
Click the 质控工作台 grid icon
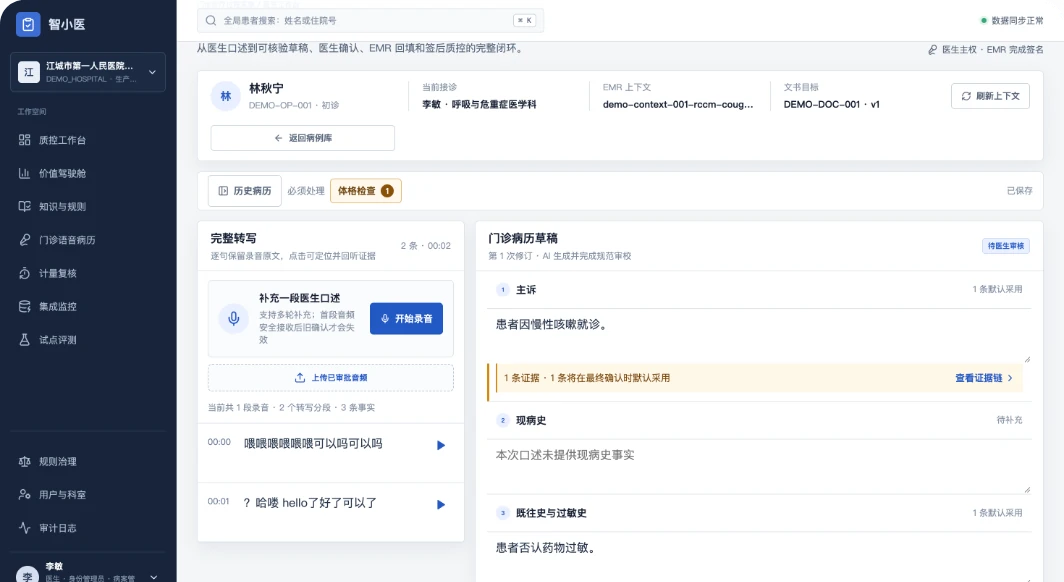(24, 140)
